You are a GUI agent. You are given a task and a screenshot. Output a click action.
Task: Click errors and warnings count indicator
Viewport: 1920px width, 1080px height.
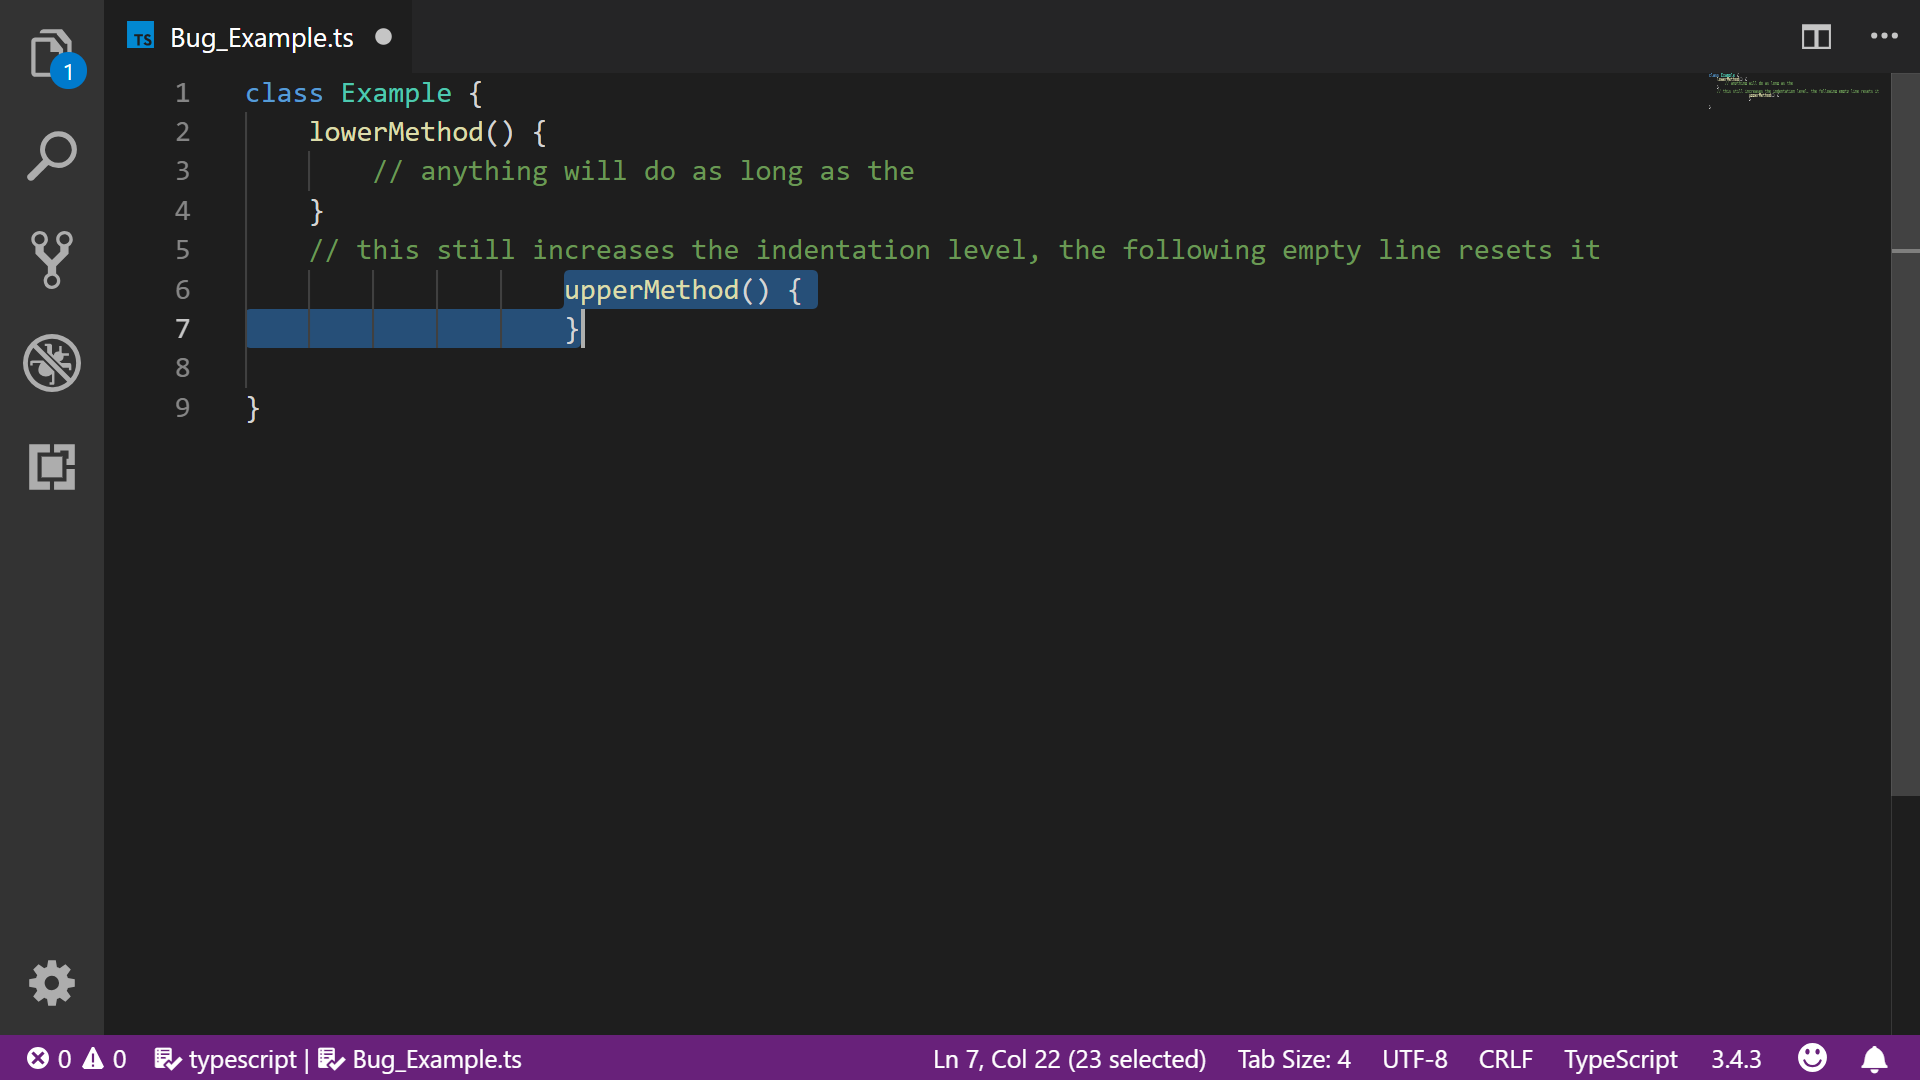click(76, 1058)
